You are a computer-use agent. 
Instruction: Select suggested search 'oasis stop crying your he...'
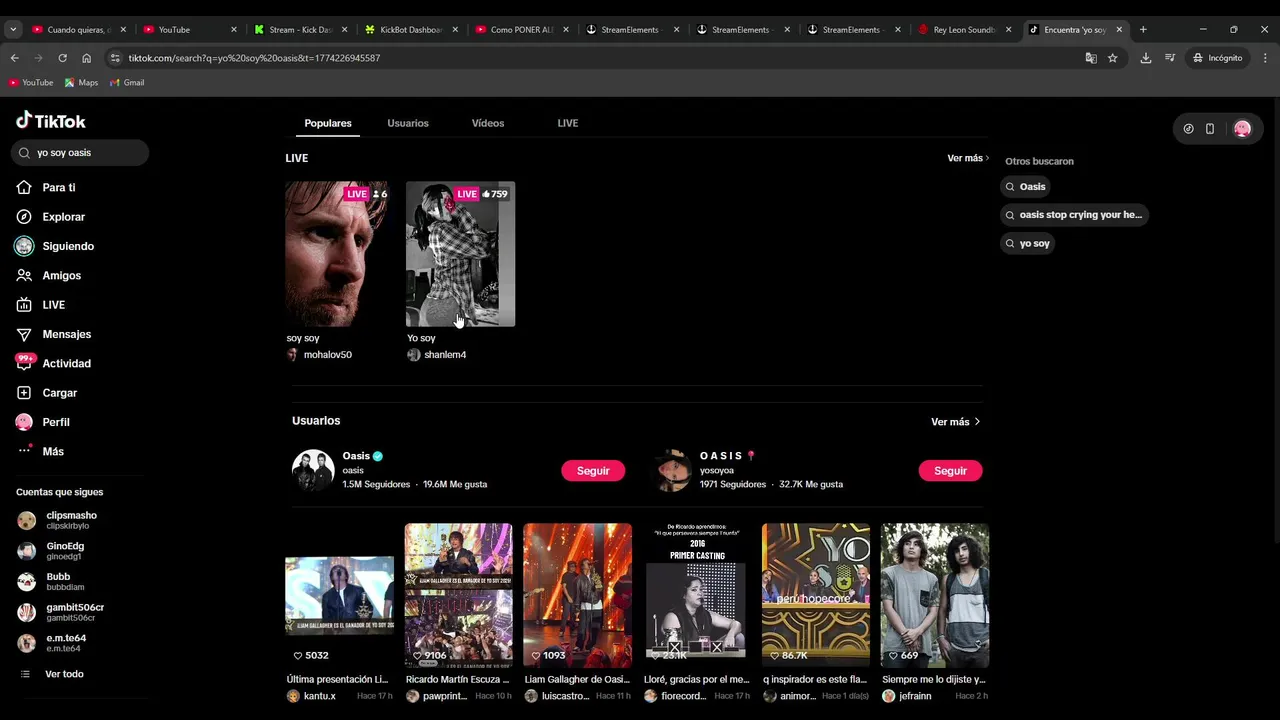1074,215
